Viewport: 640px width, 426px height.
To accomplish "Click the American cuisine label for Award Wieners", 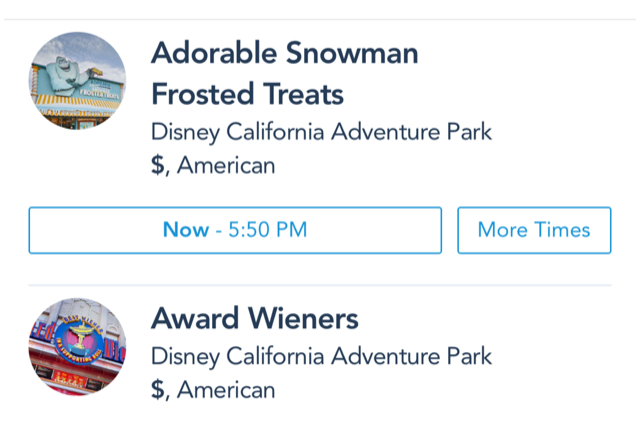I will tap(226, 390).
